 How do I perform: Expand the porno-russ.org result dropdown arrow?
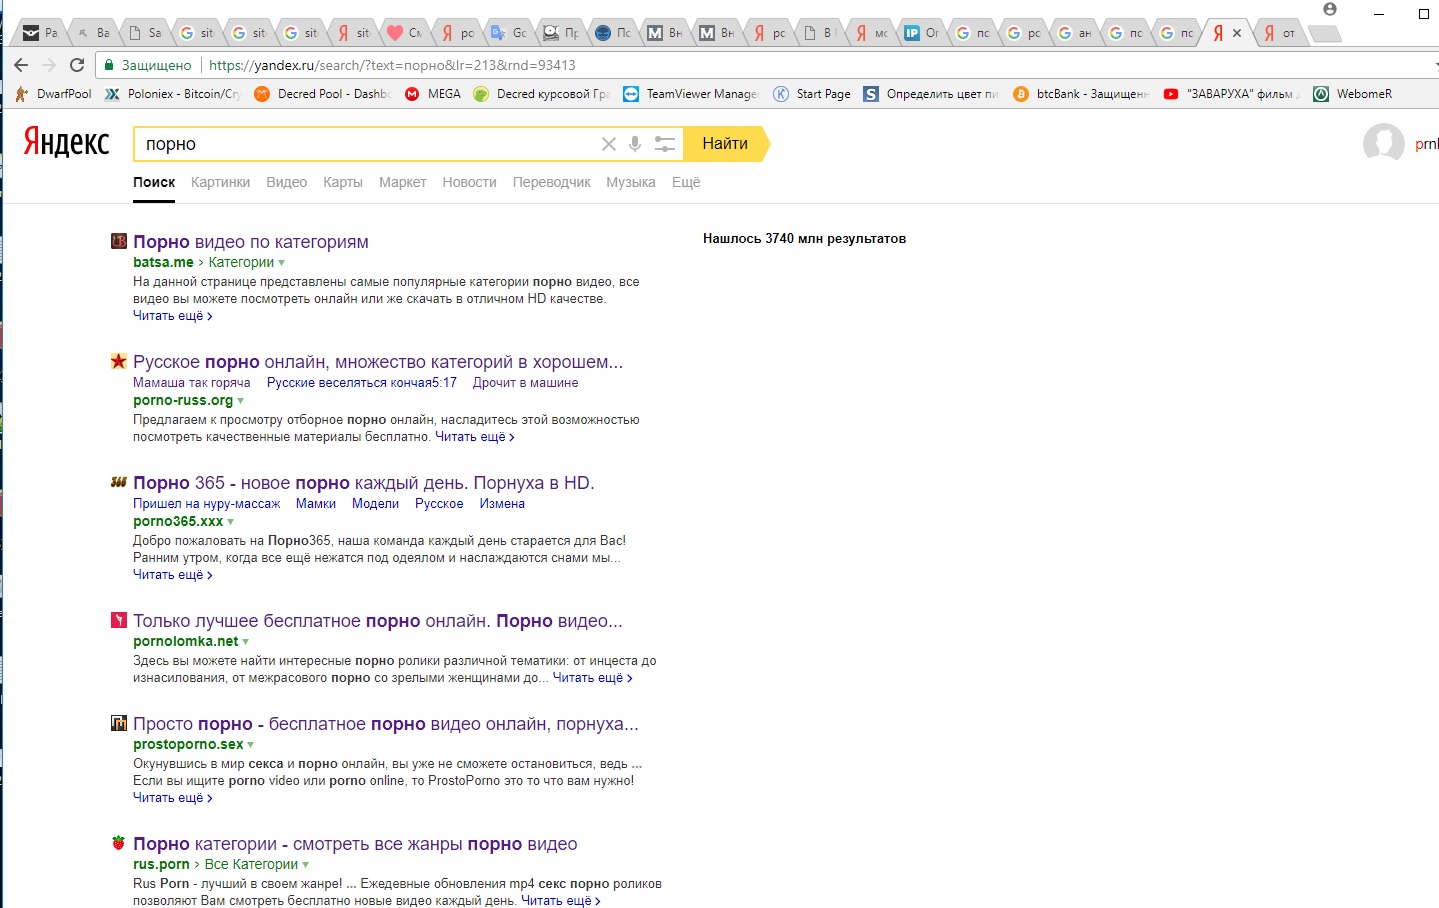coord(240,401)
